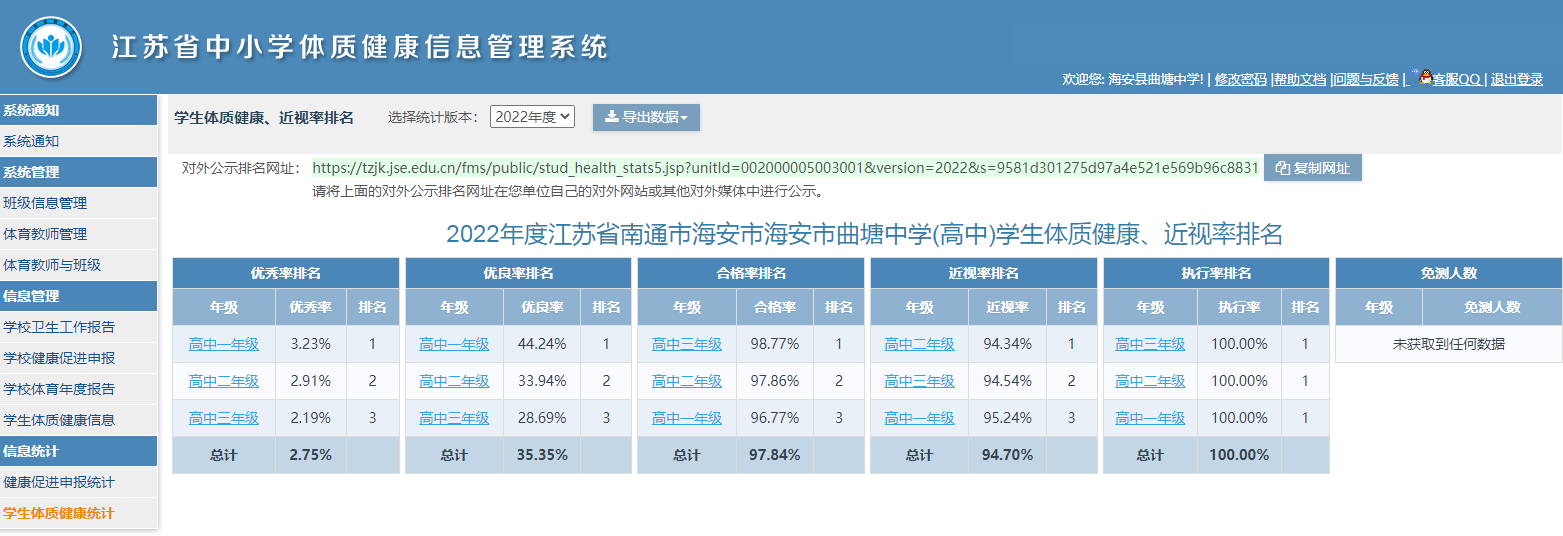Open the 2022年度 statistics version dropdown

point(532,117)
